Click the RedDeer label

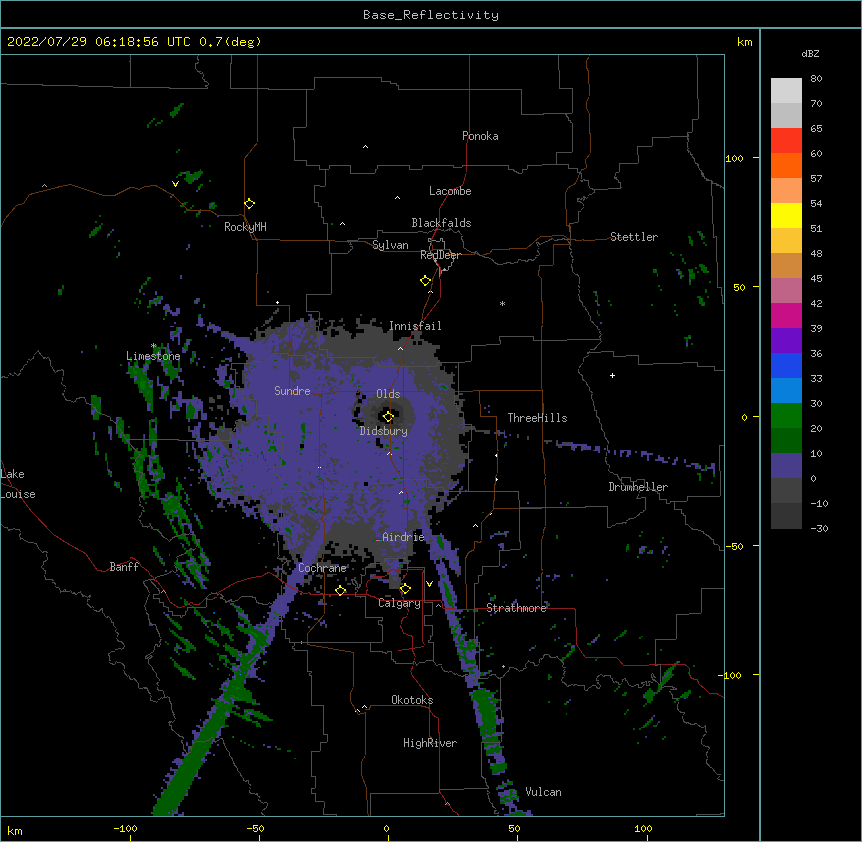(x=440, y=255)
